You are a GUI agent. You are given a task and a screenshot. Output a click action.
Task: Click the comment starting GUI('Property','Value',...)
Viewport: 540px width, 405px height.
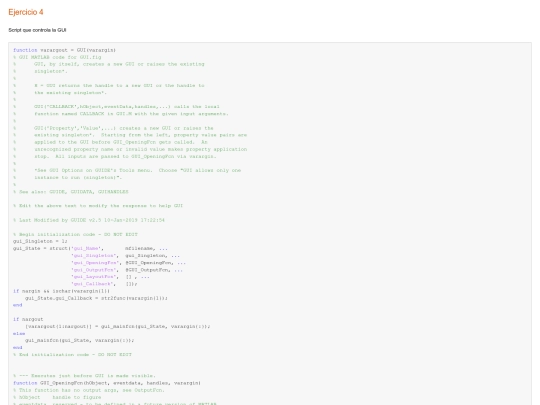[x=124, y=128]
